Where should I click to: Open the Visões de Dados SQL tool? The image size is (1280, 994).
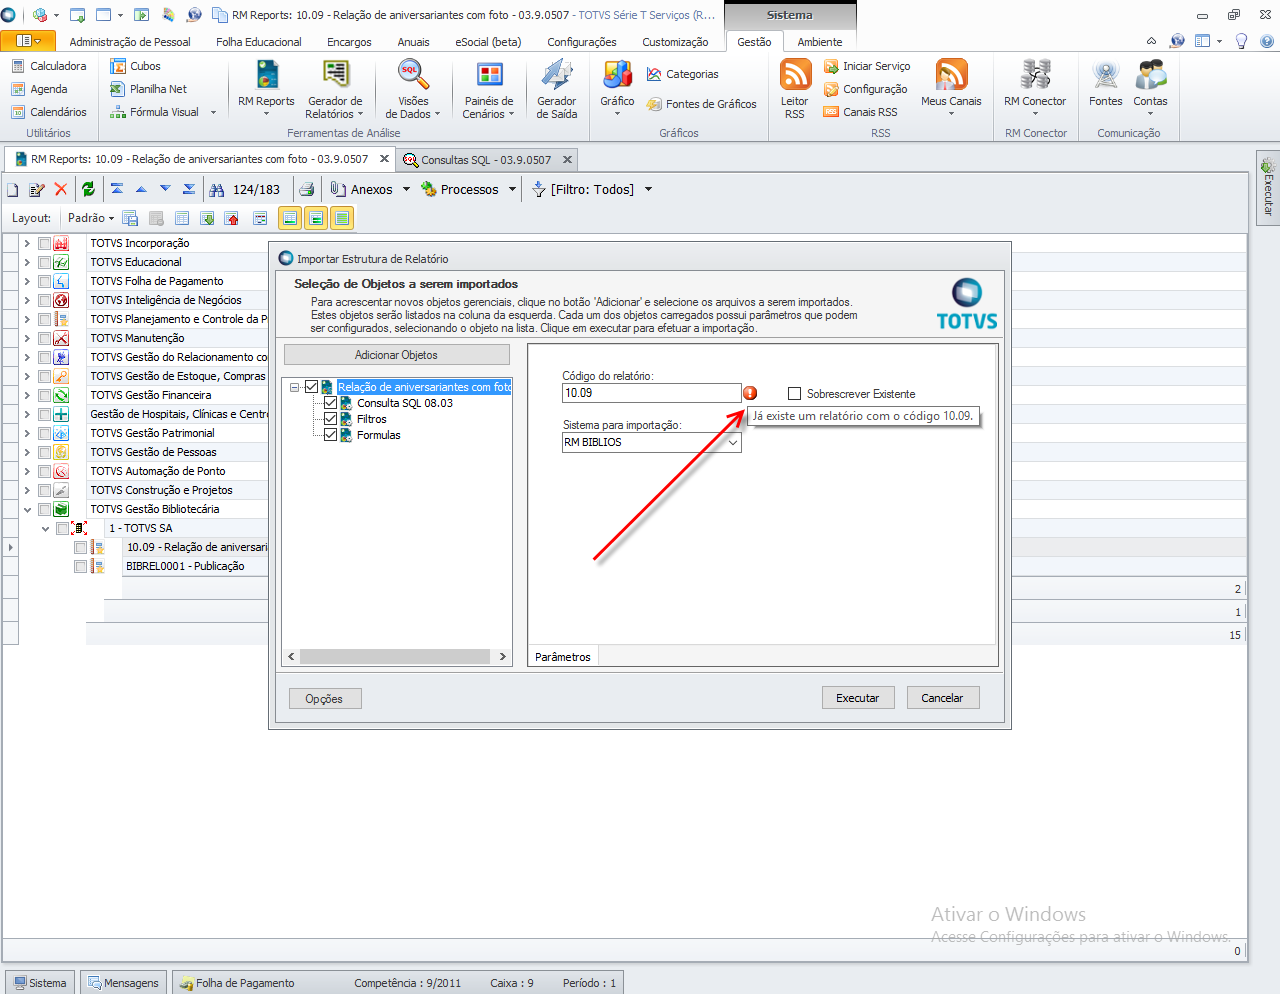pyautogui.click(x=413, y=89)
